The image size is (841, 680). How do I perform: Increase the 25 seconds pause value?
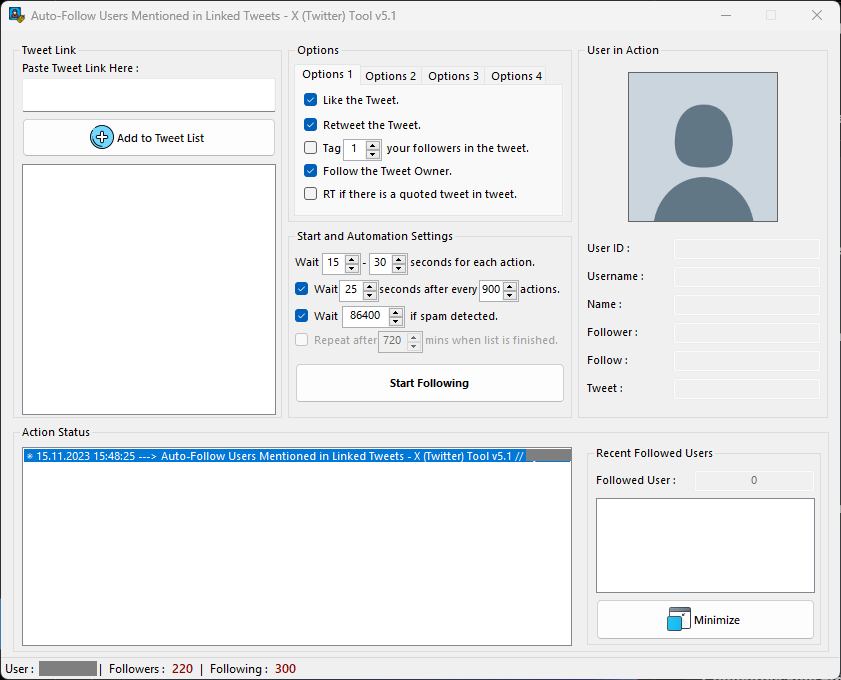370,285
